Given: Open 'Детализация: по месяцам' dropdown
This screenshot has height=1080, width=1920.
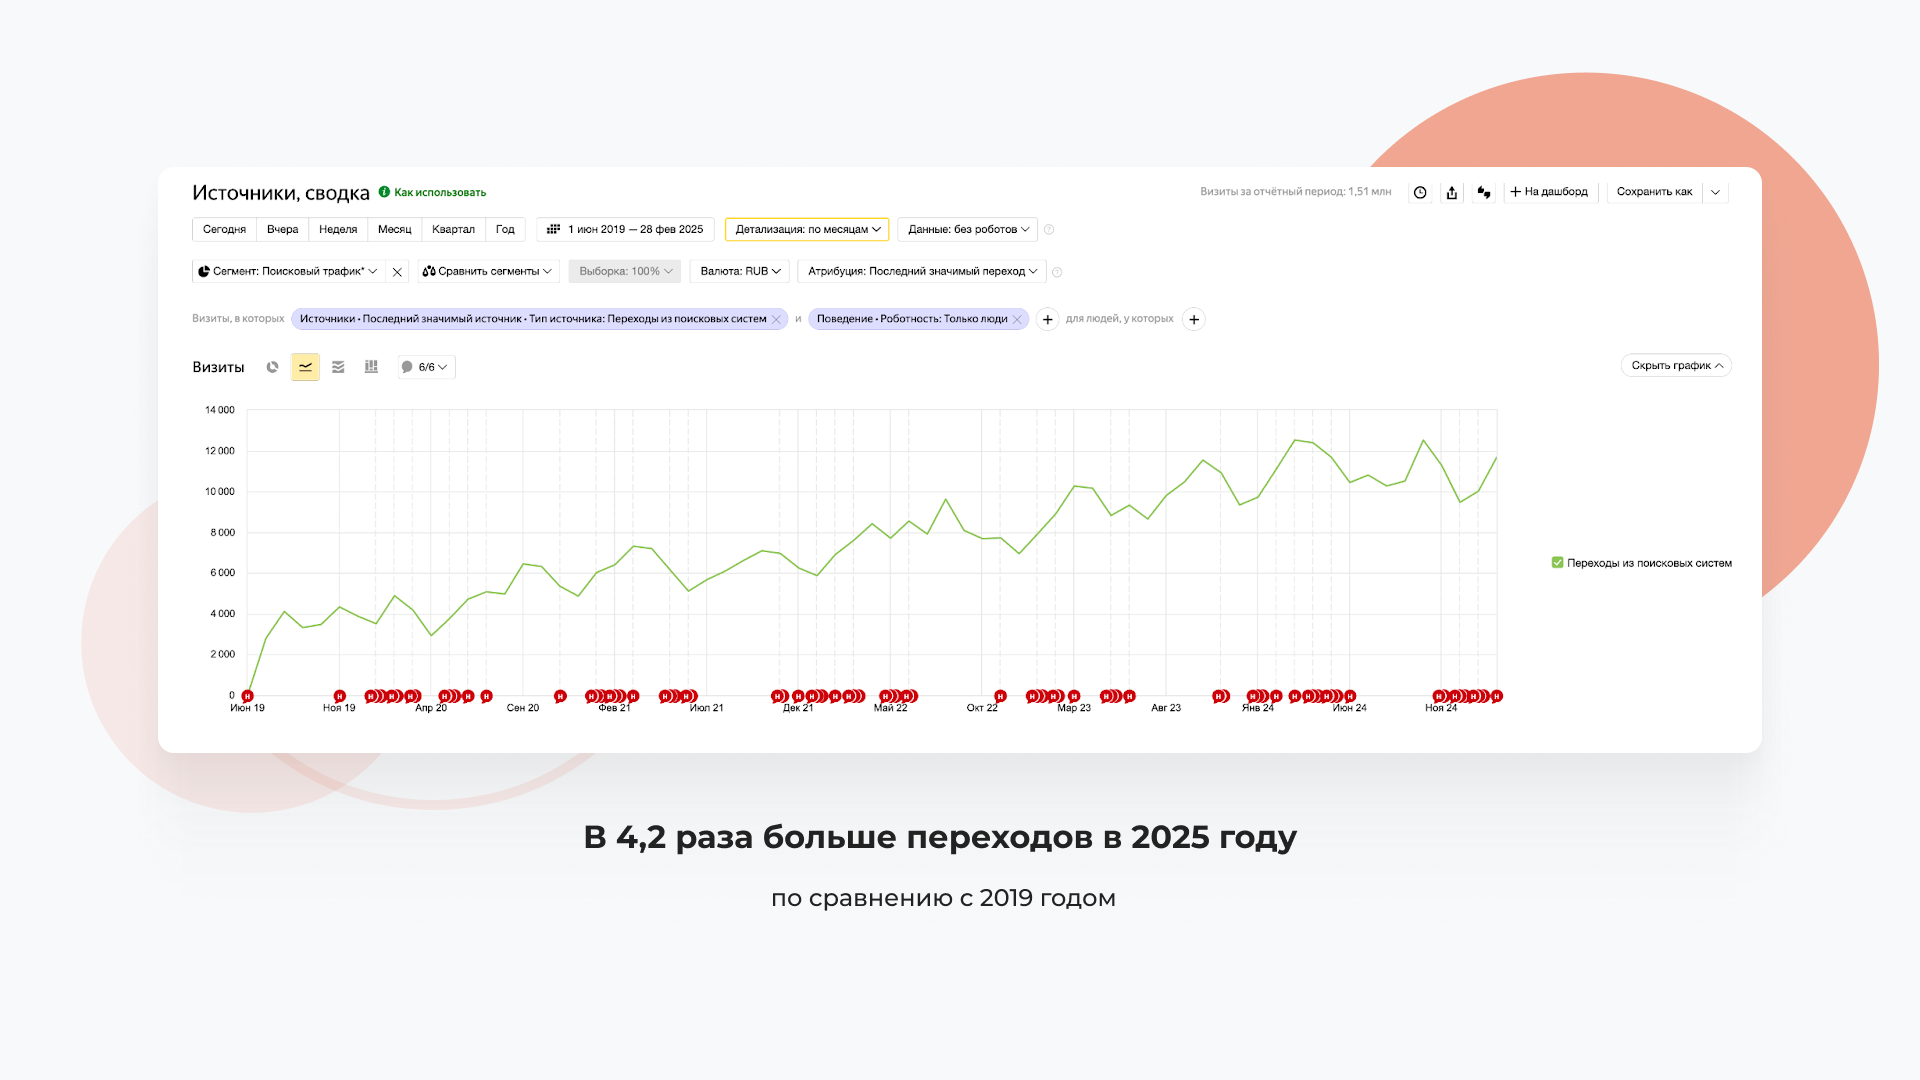Looking at the screenshot, I should point(807,229).
